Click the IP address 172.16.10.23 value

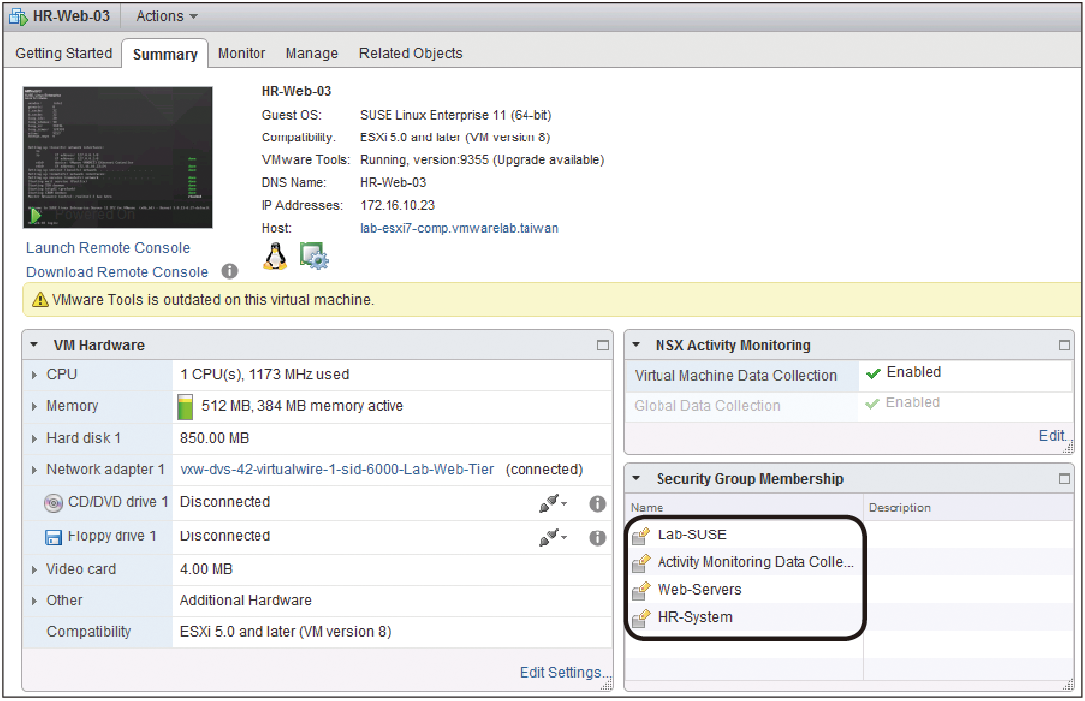(398, 206)
